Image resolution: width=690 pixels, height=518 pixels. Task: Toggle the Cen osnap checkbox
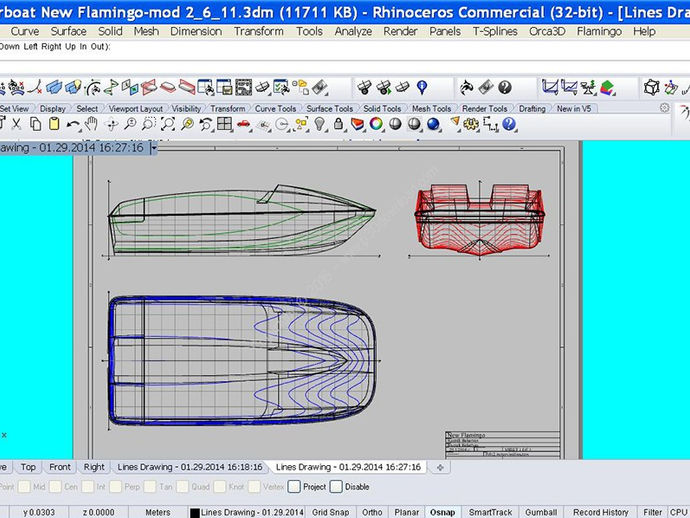(x=55, y=486)
